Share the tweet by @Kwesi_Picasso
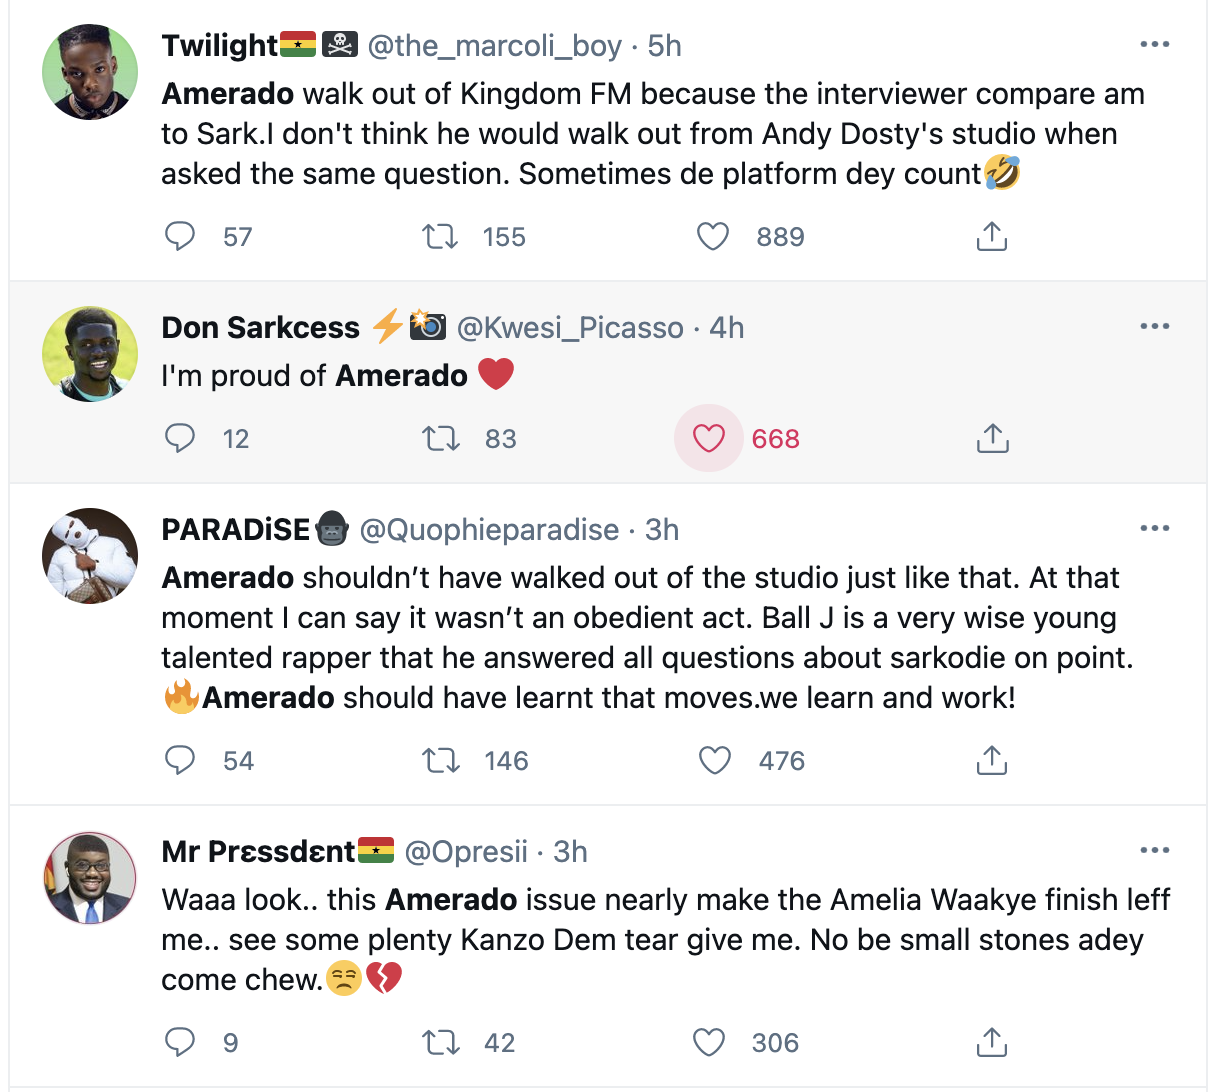 click(991, 438)
